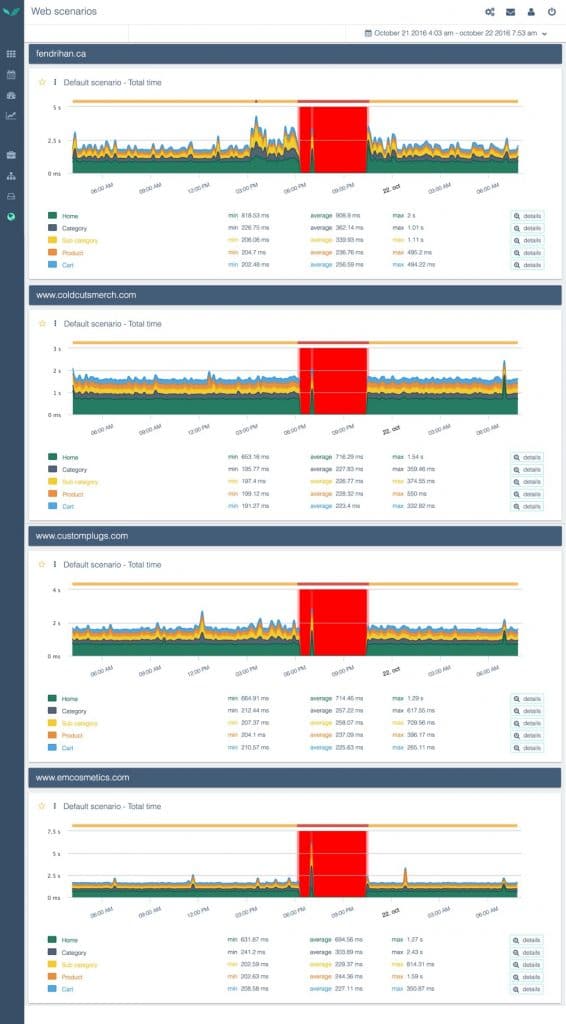Open the dashboard gauge sidebar icon

(x=11, y=95)
